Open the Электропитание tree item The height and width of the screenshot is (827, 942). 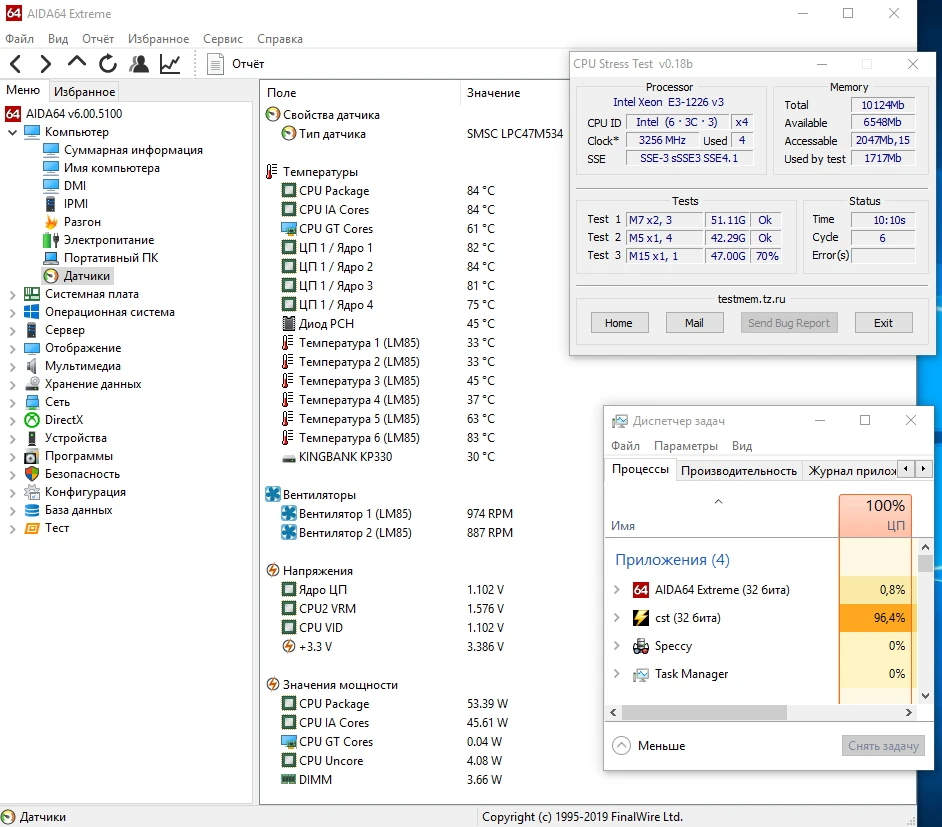click(x=108, y=240)
